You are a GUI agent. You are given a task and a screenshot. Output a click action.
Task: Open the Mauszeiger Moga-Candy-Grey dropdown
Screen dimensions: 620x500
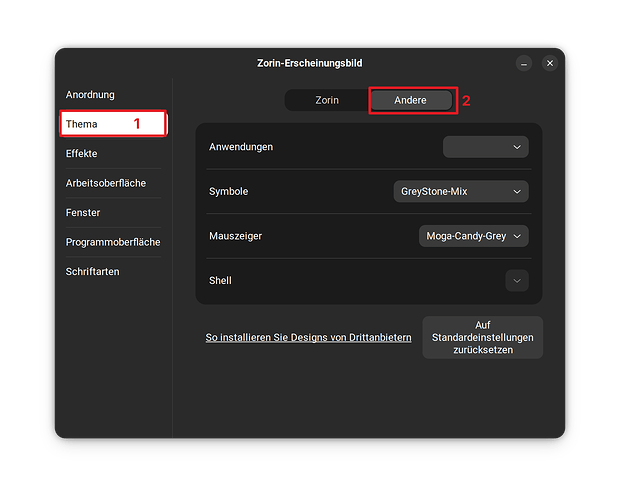click(x=474, y=236)
